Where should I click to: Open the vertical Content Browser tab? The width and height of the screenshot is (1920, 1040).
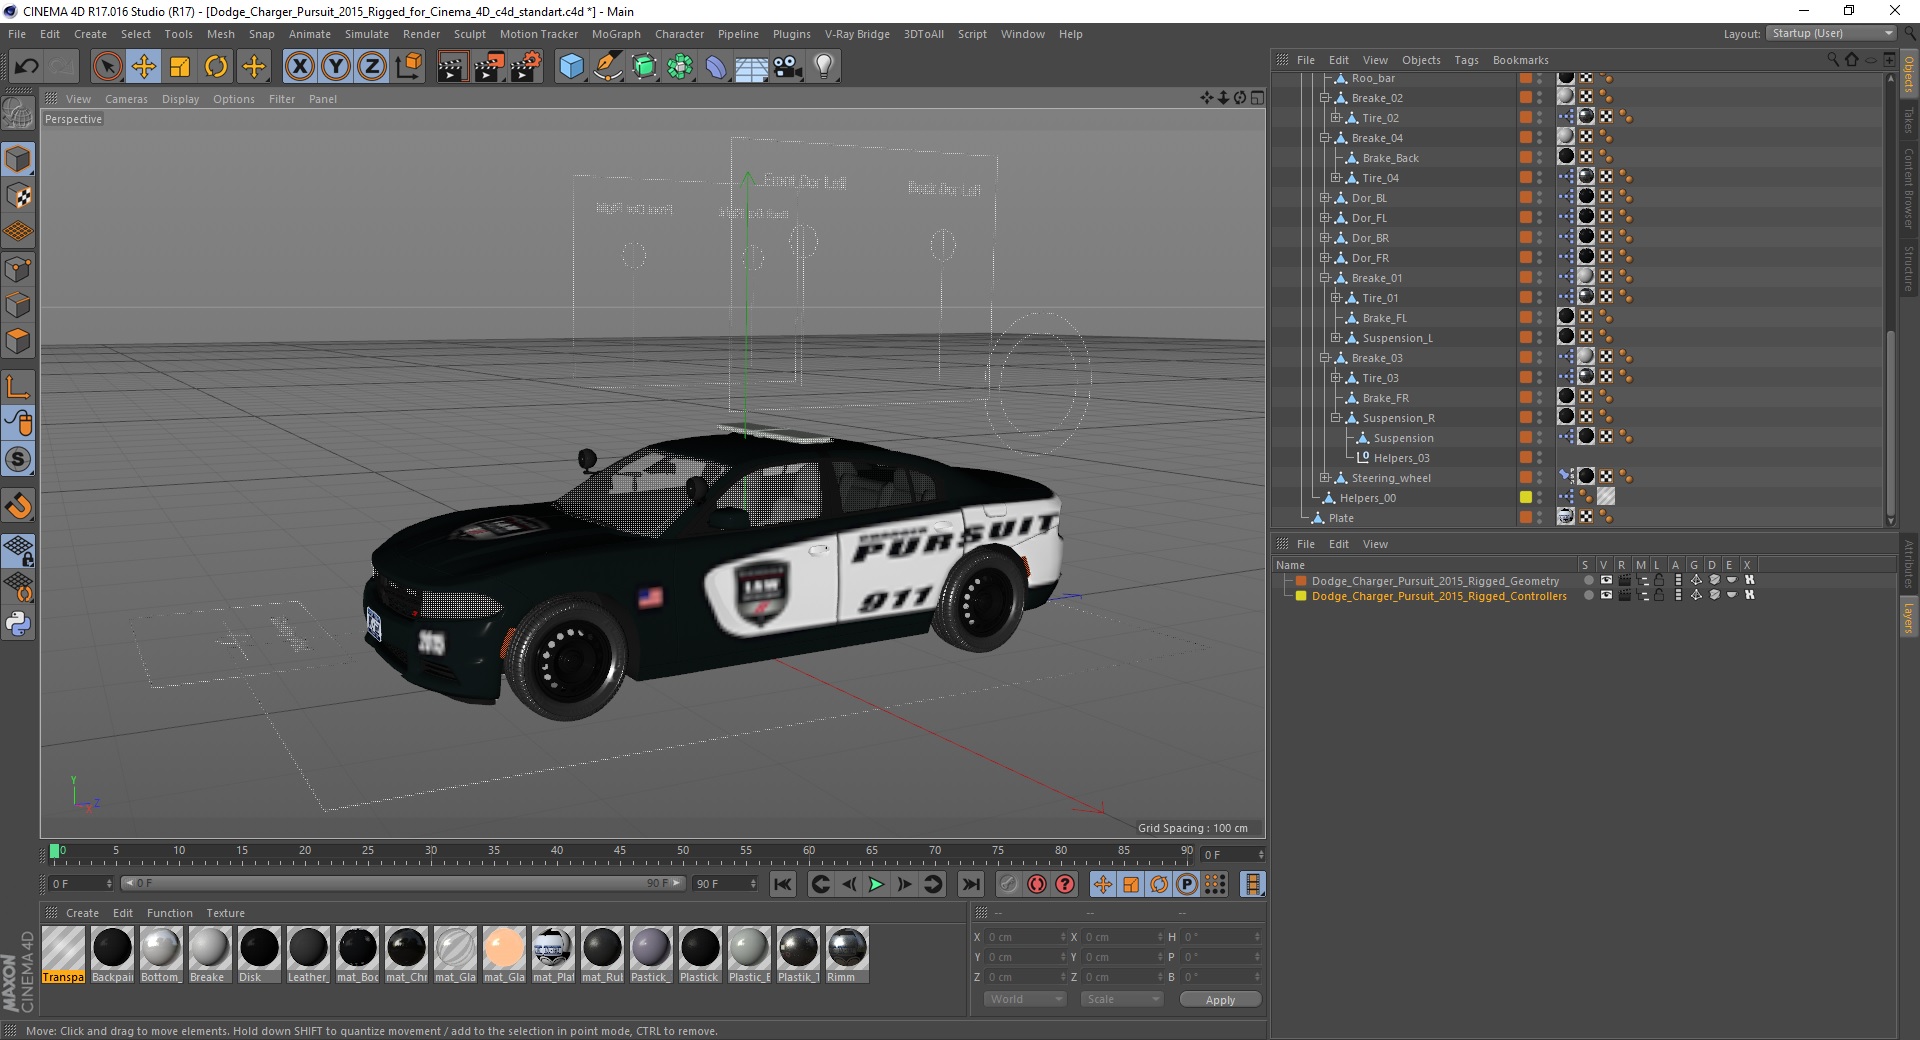(x=1909, y=188)
